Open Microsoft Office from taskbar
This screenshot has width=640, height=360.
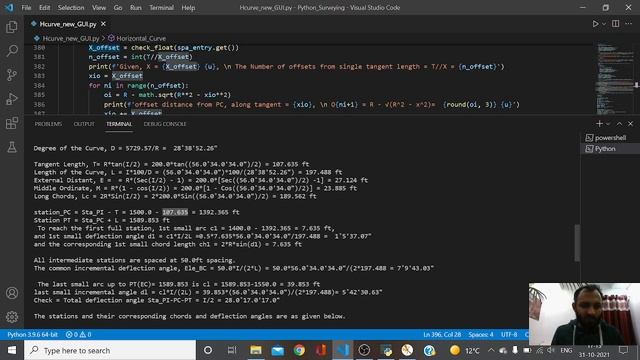(321, 350)
